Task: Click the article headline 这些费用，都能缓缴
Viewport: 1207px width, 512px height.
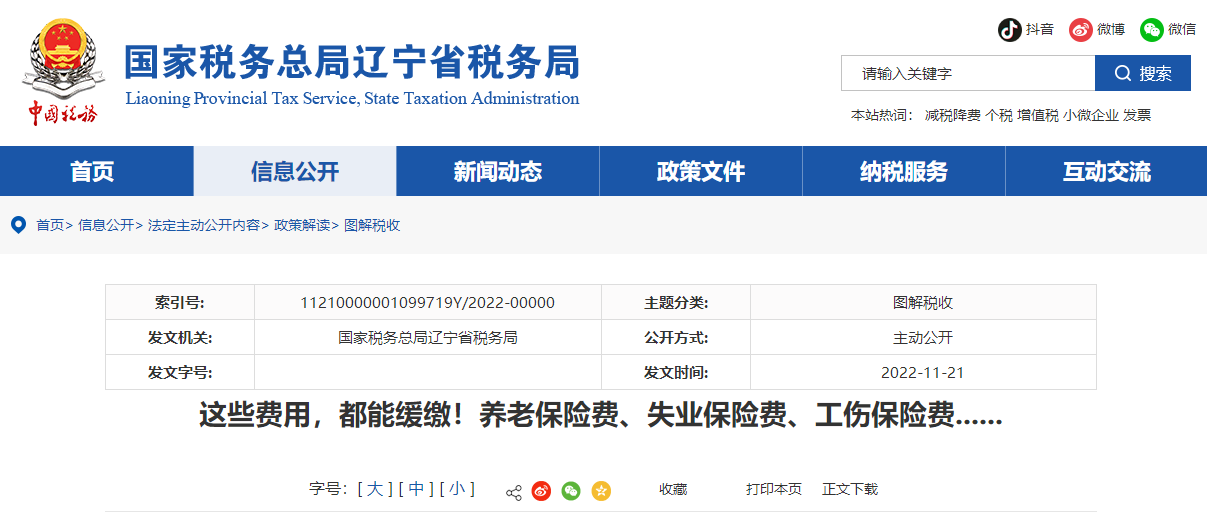Action: coord(600,415)
